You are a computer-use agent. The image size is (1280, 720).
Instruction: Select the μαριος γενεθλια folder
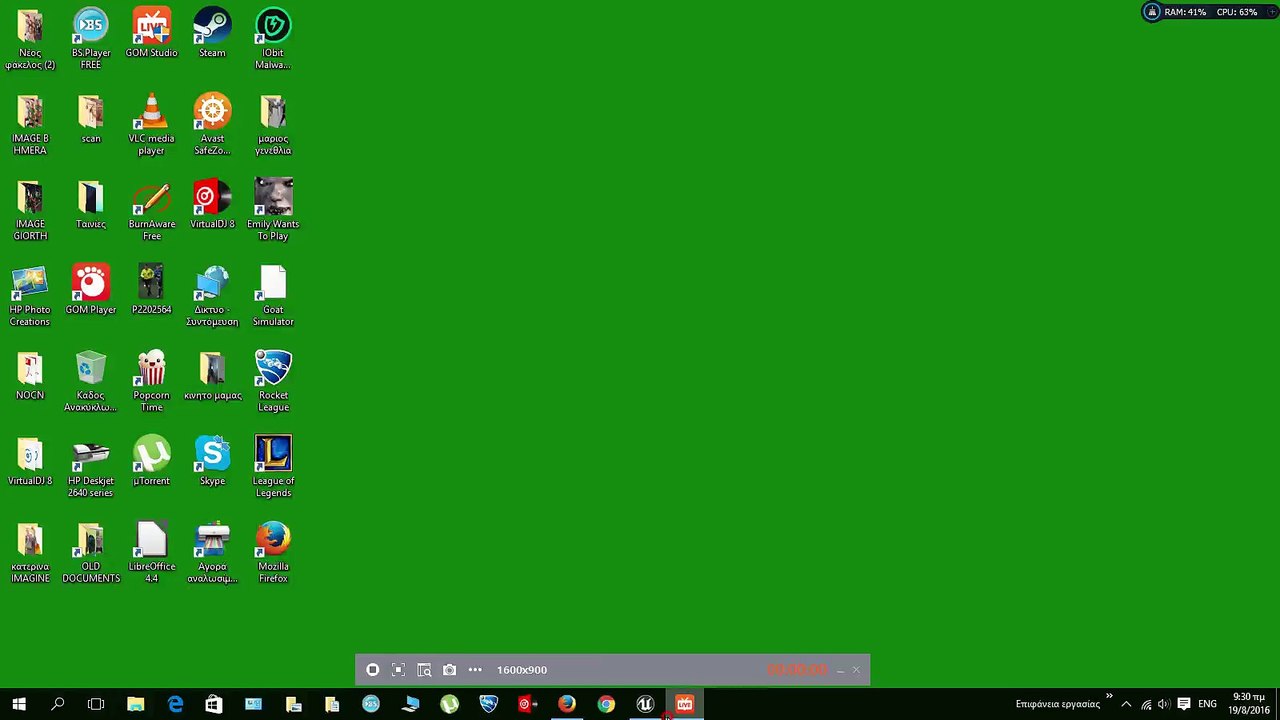point(273,125)
